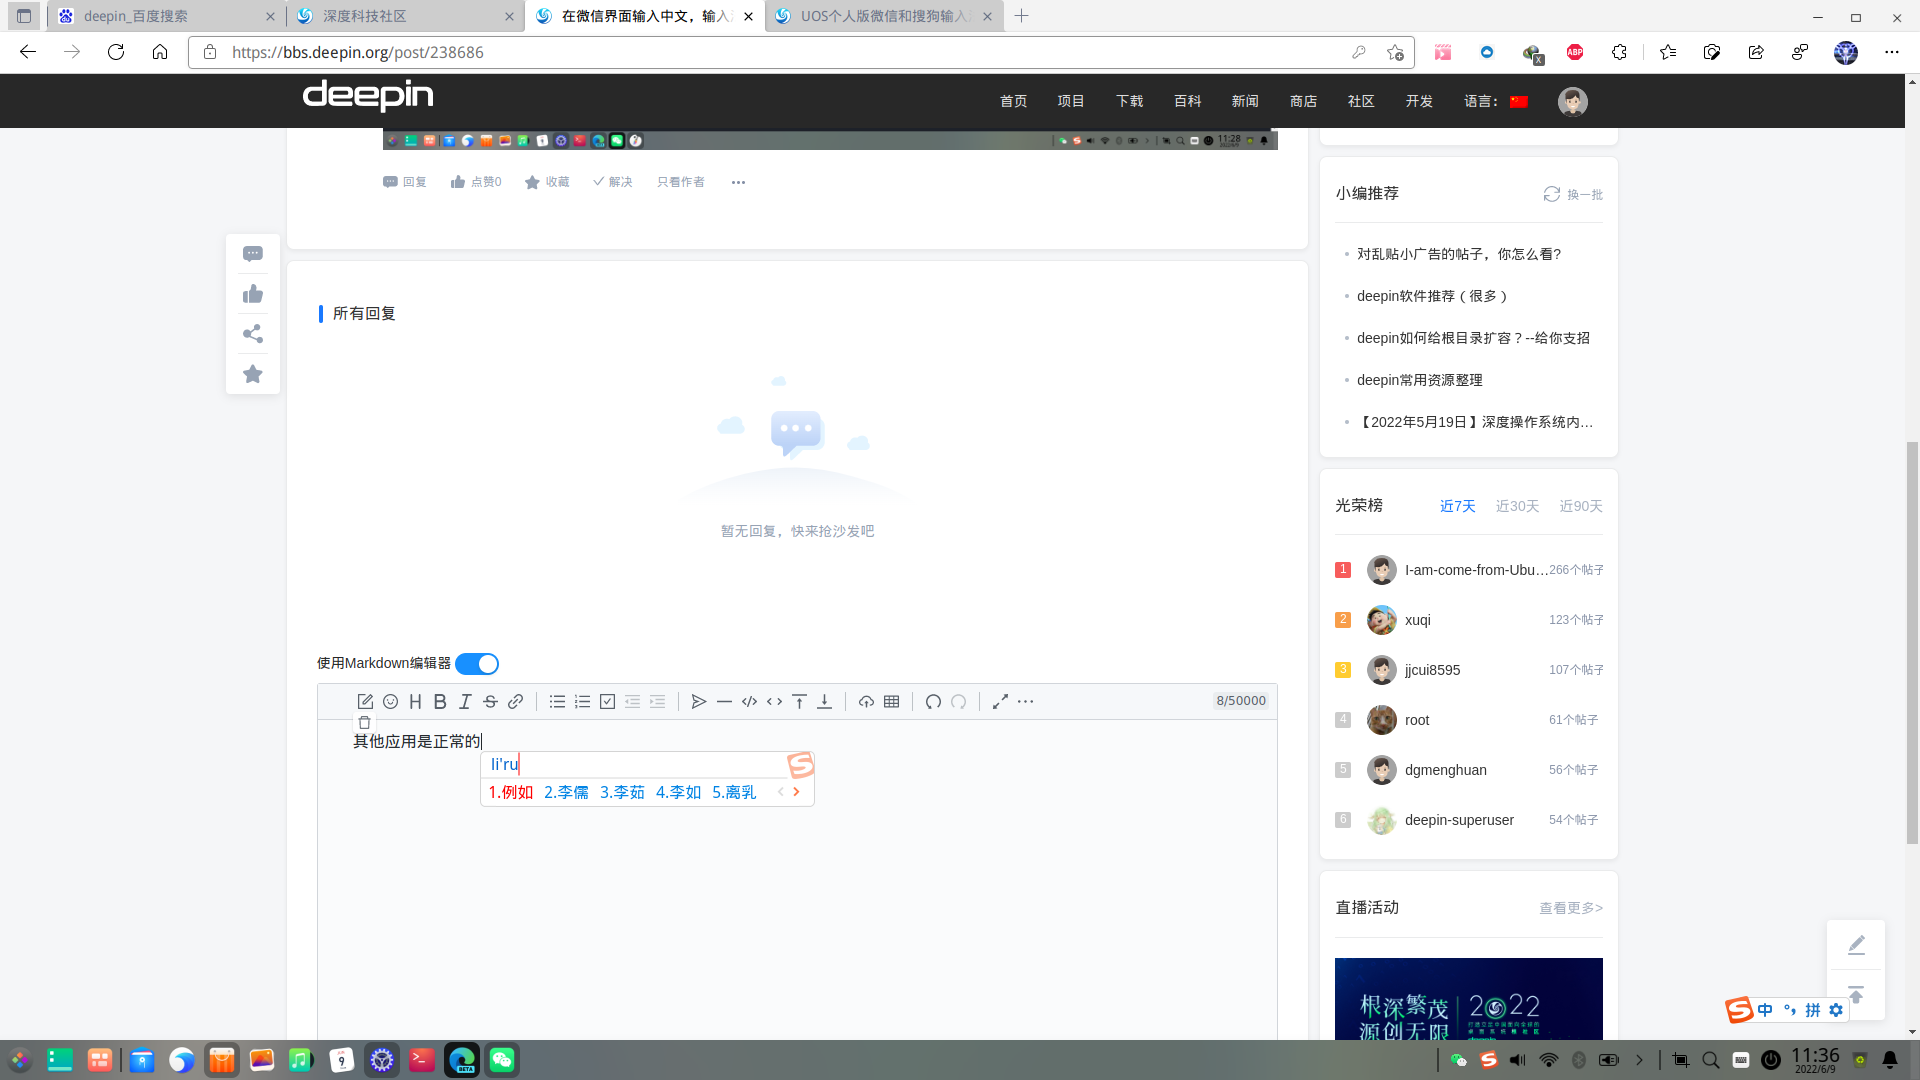The height and width of the screenshot is (1080, 1920).
Task: Toggle Sogou Chinese/English input mode
Action: [1765, 1010]
